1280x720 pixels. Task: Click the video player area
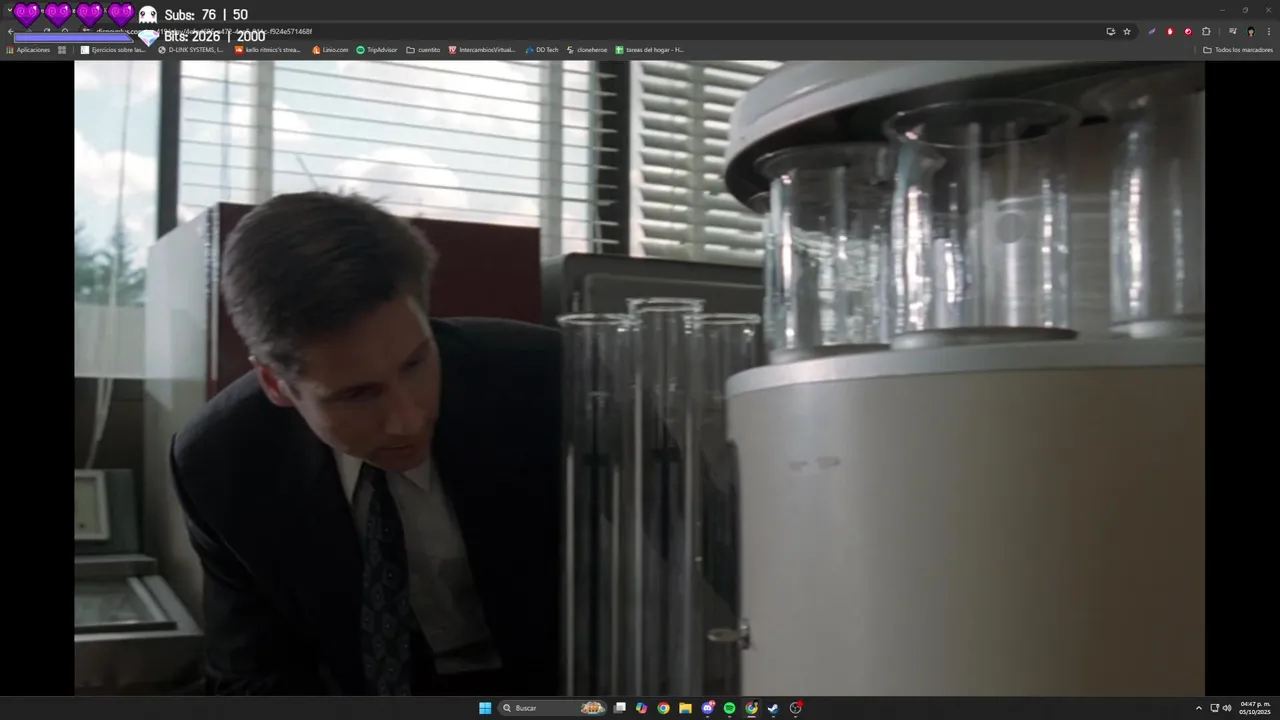click(639, 378)
